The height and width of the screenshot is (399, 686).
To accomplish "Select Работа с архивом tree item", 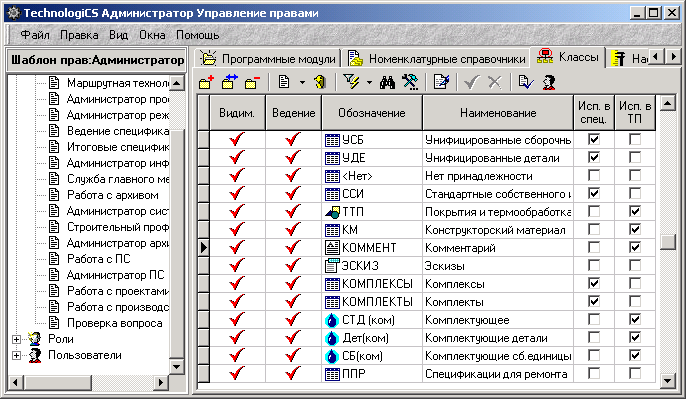I will [113, 195].
